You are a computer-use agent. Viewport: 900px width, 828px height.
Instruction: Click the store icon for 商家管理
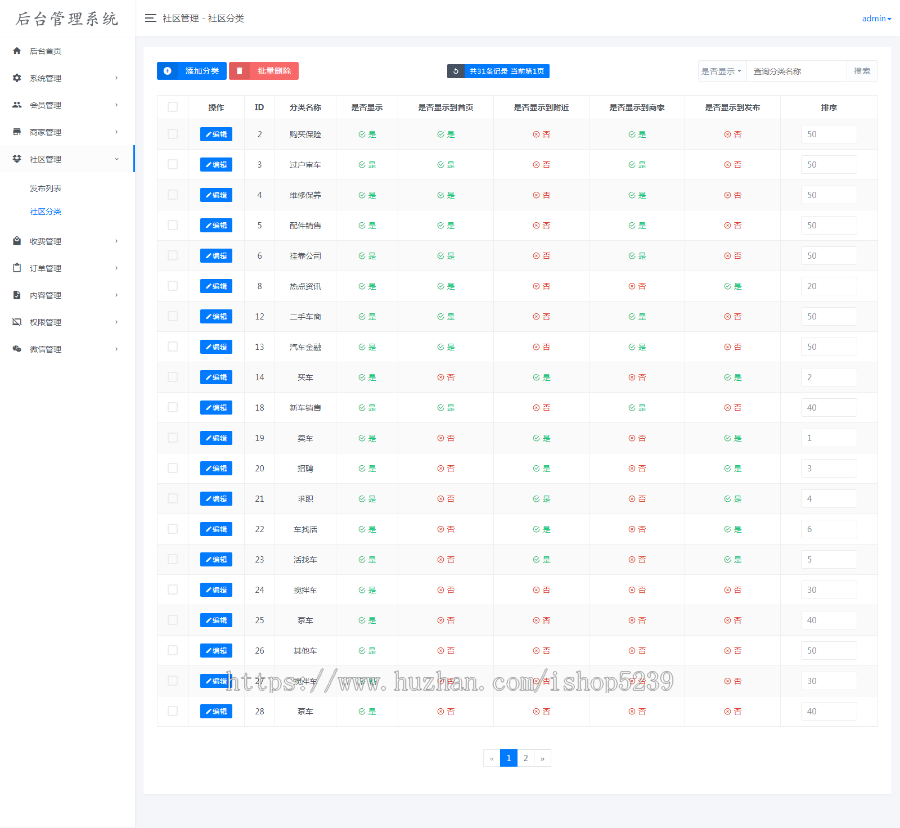17,132
